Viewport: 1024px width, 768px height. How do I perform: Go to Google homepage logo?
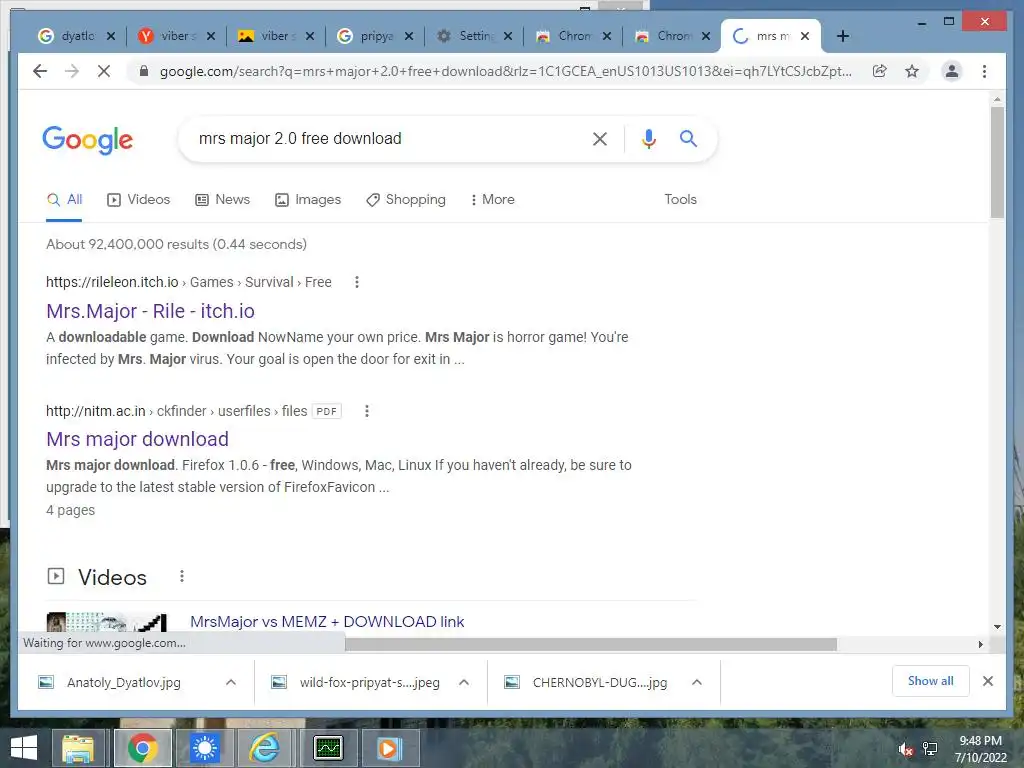(x=88, y=140)
